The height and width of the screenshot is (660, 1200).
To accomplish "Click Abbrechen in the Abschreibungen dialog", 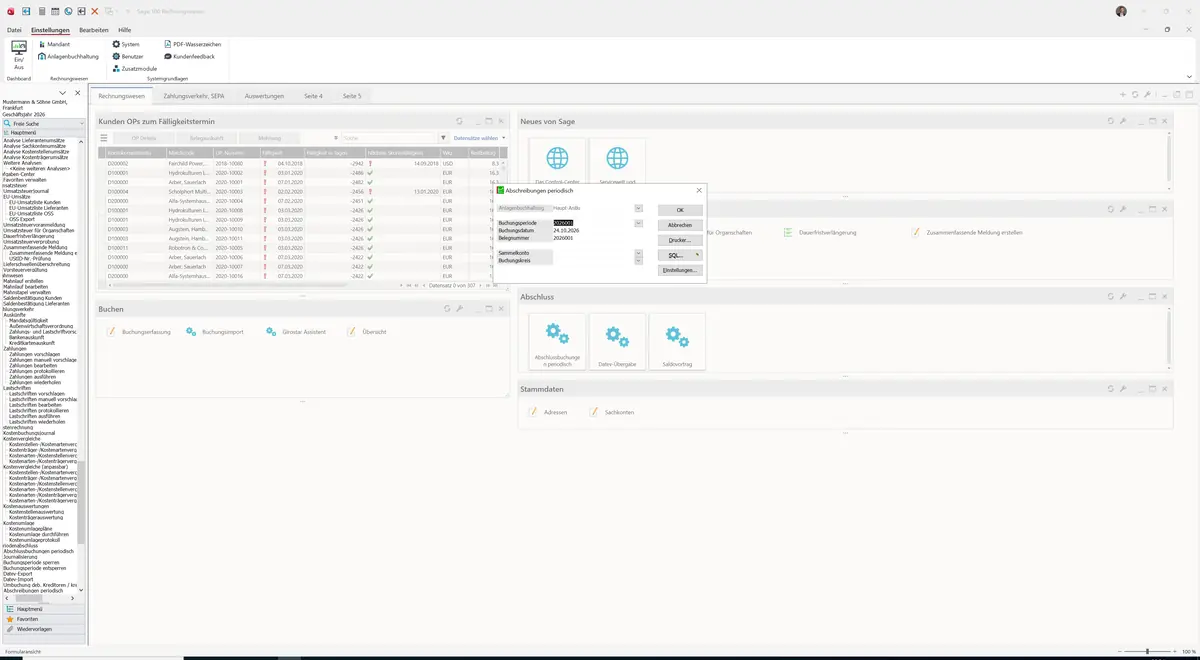I will click(680, 225).
